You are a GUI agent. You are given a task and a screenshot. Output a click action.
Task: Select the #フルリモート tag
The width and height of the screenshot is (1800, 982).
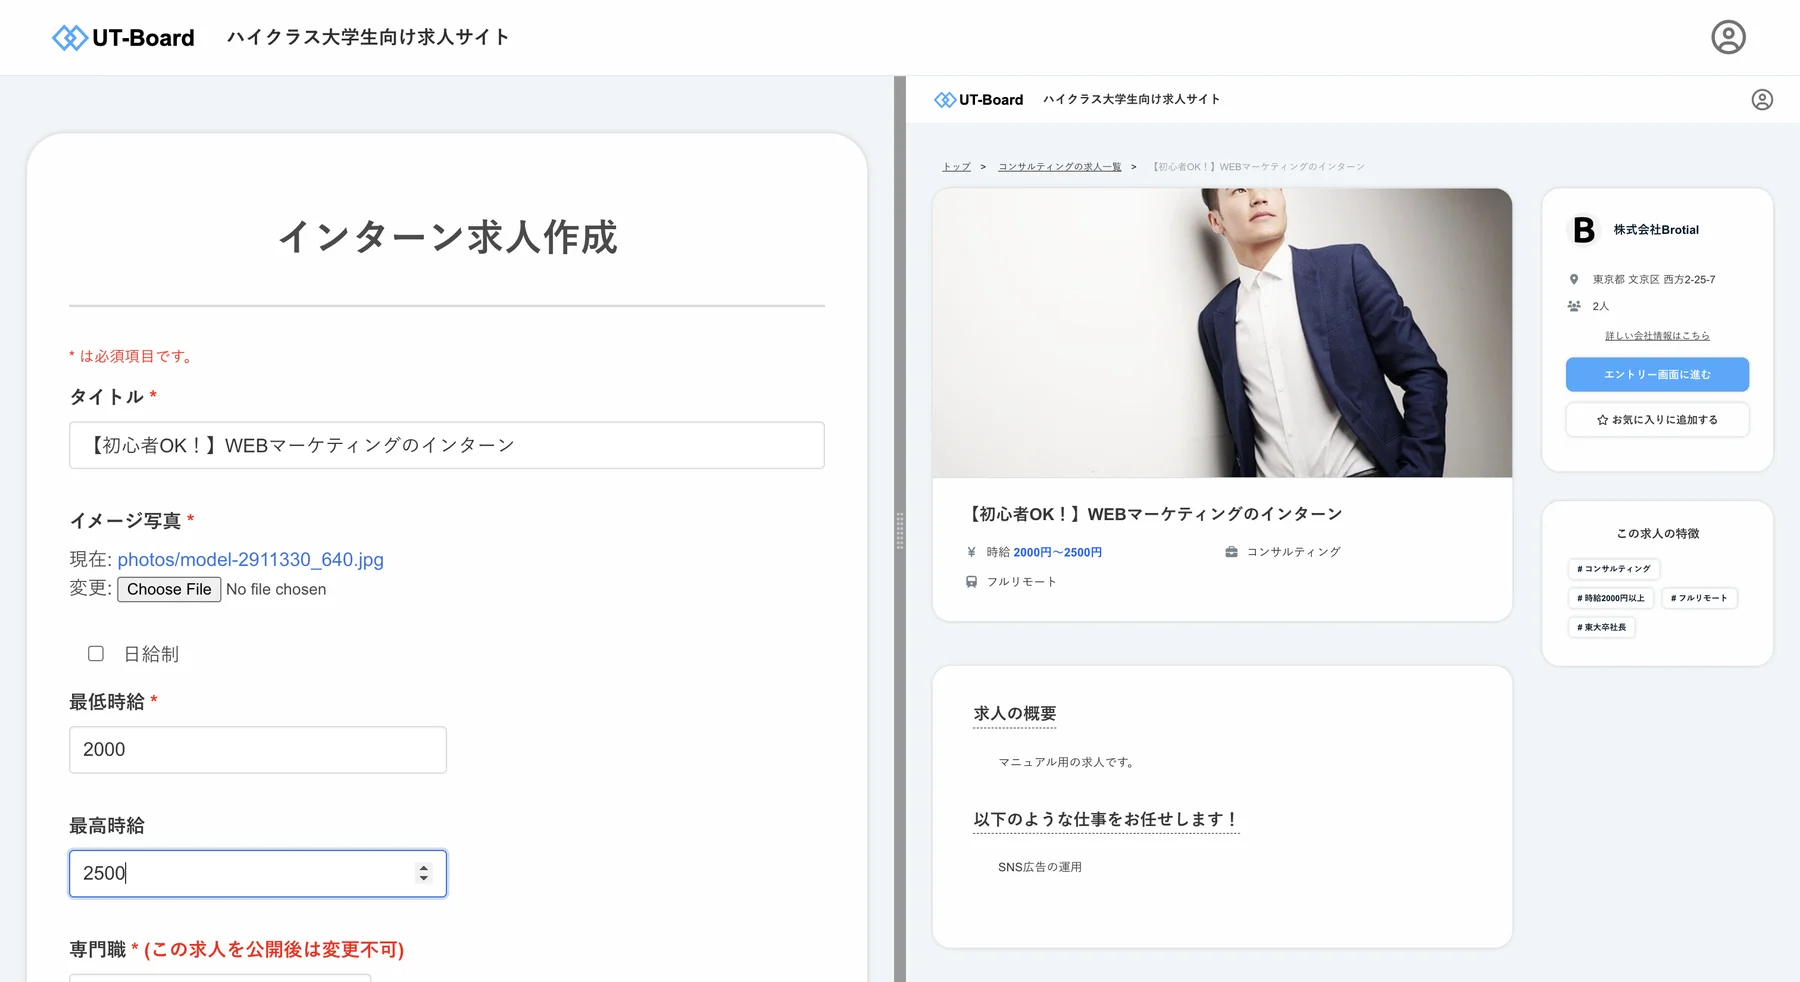[x=1699, y=598]
